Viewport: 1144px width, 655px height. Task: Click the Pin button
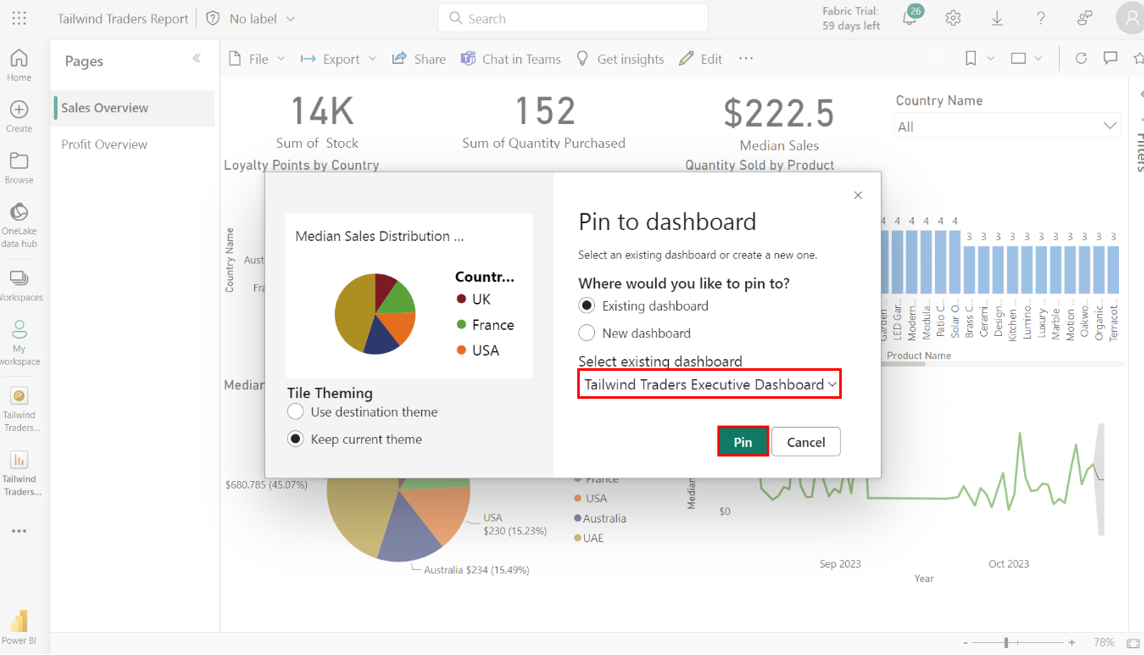point(742,442)
